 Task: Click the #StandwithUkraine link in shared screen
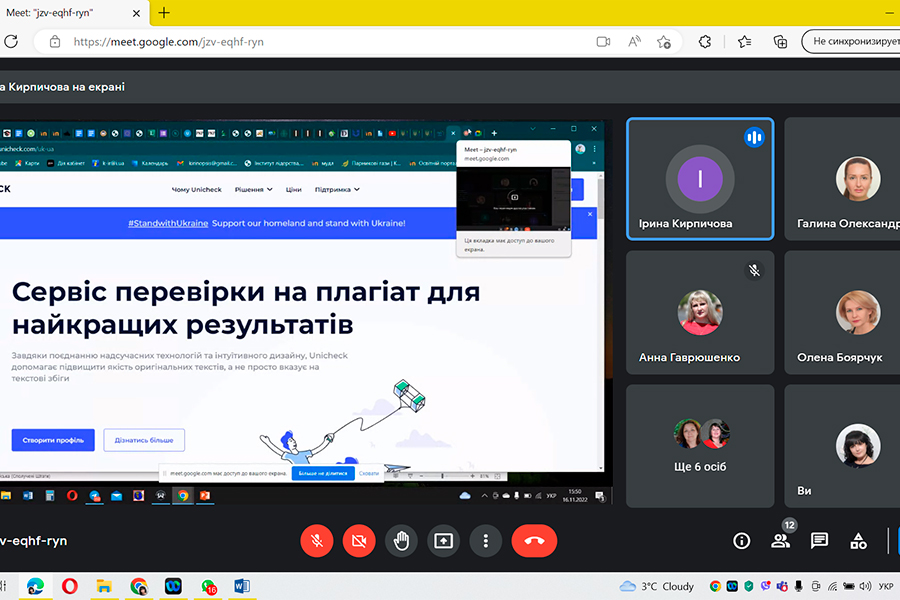tap(168, 223)
